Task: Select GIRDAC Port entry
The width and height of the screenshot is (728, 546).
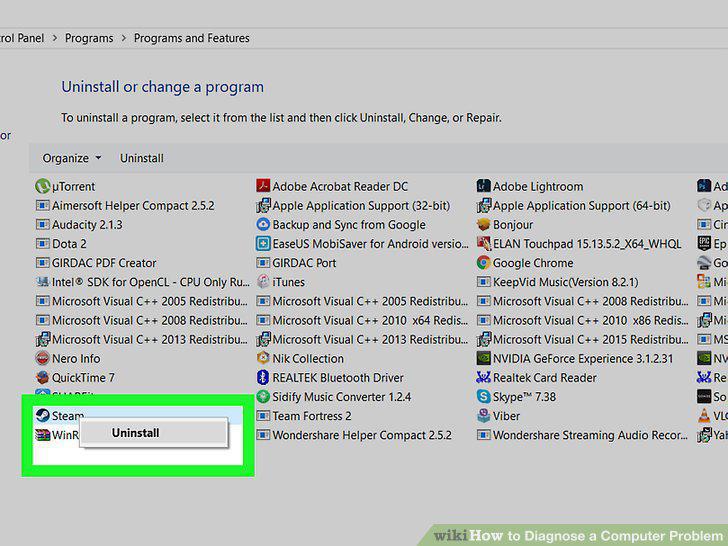Action: click(x=296, y=263)
